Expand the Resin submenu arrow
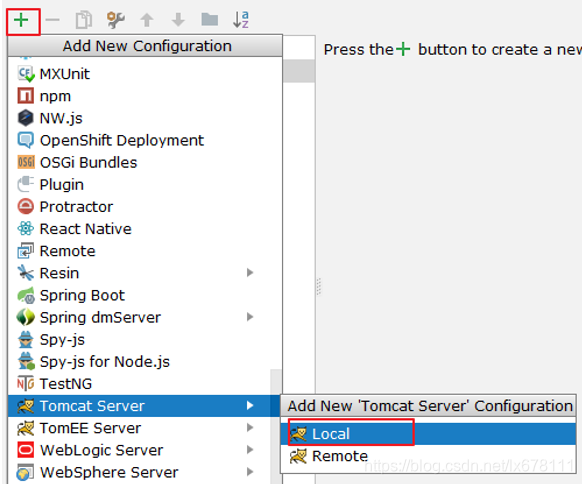Image resolution: width=582 pixels, height=484 pixels. click(x=250, y=273)
